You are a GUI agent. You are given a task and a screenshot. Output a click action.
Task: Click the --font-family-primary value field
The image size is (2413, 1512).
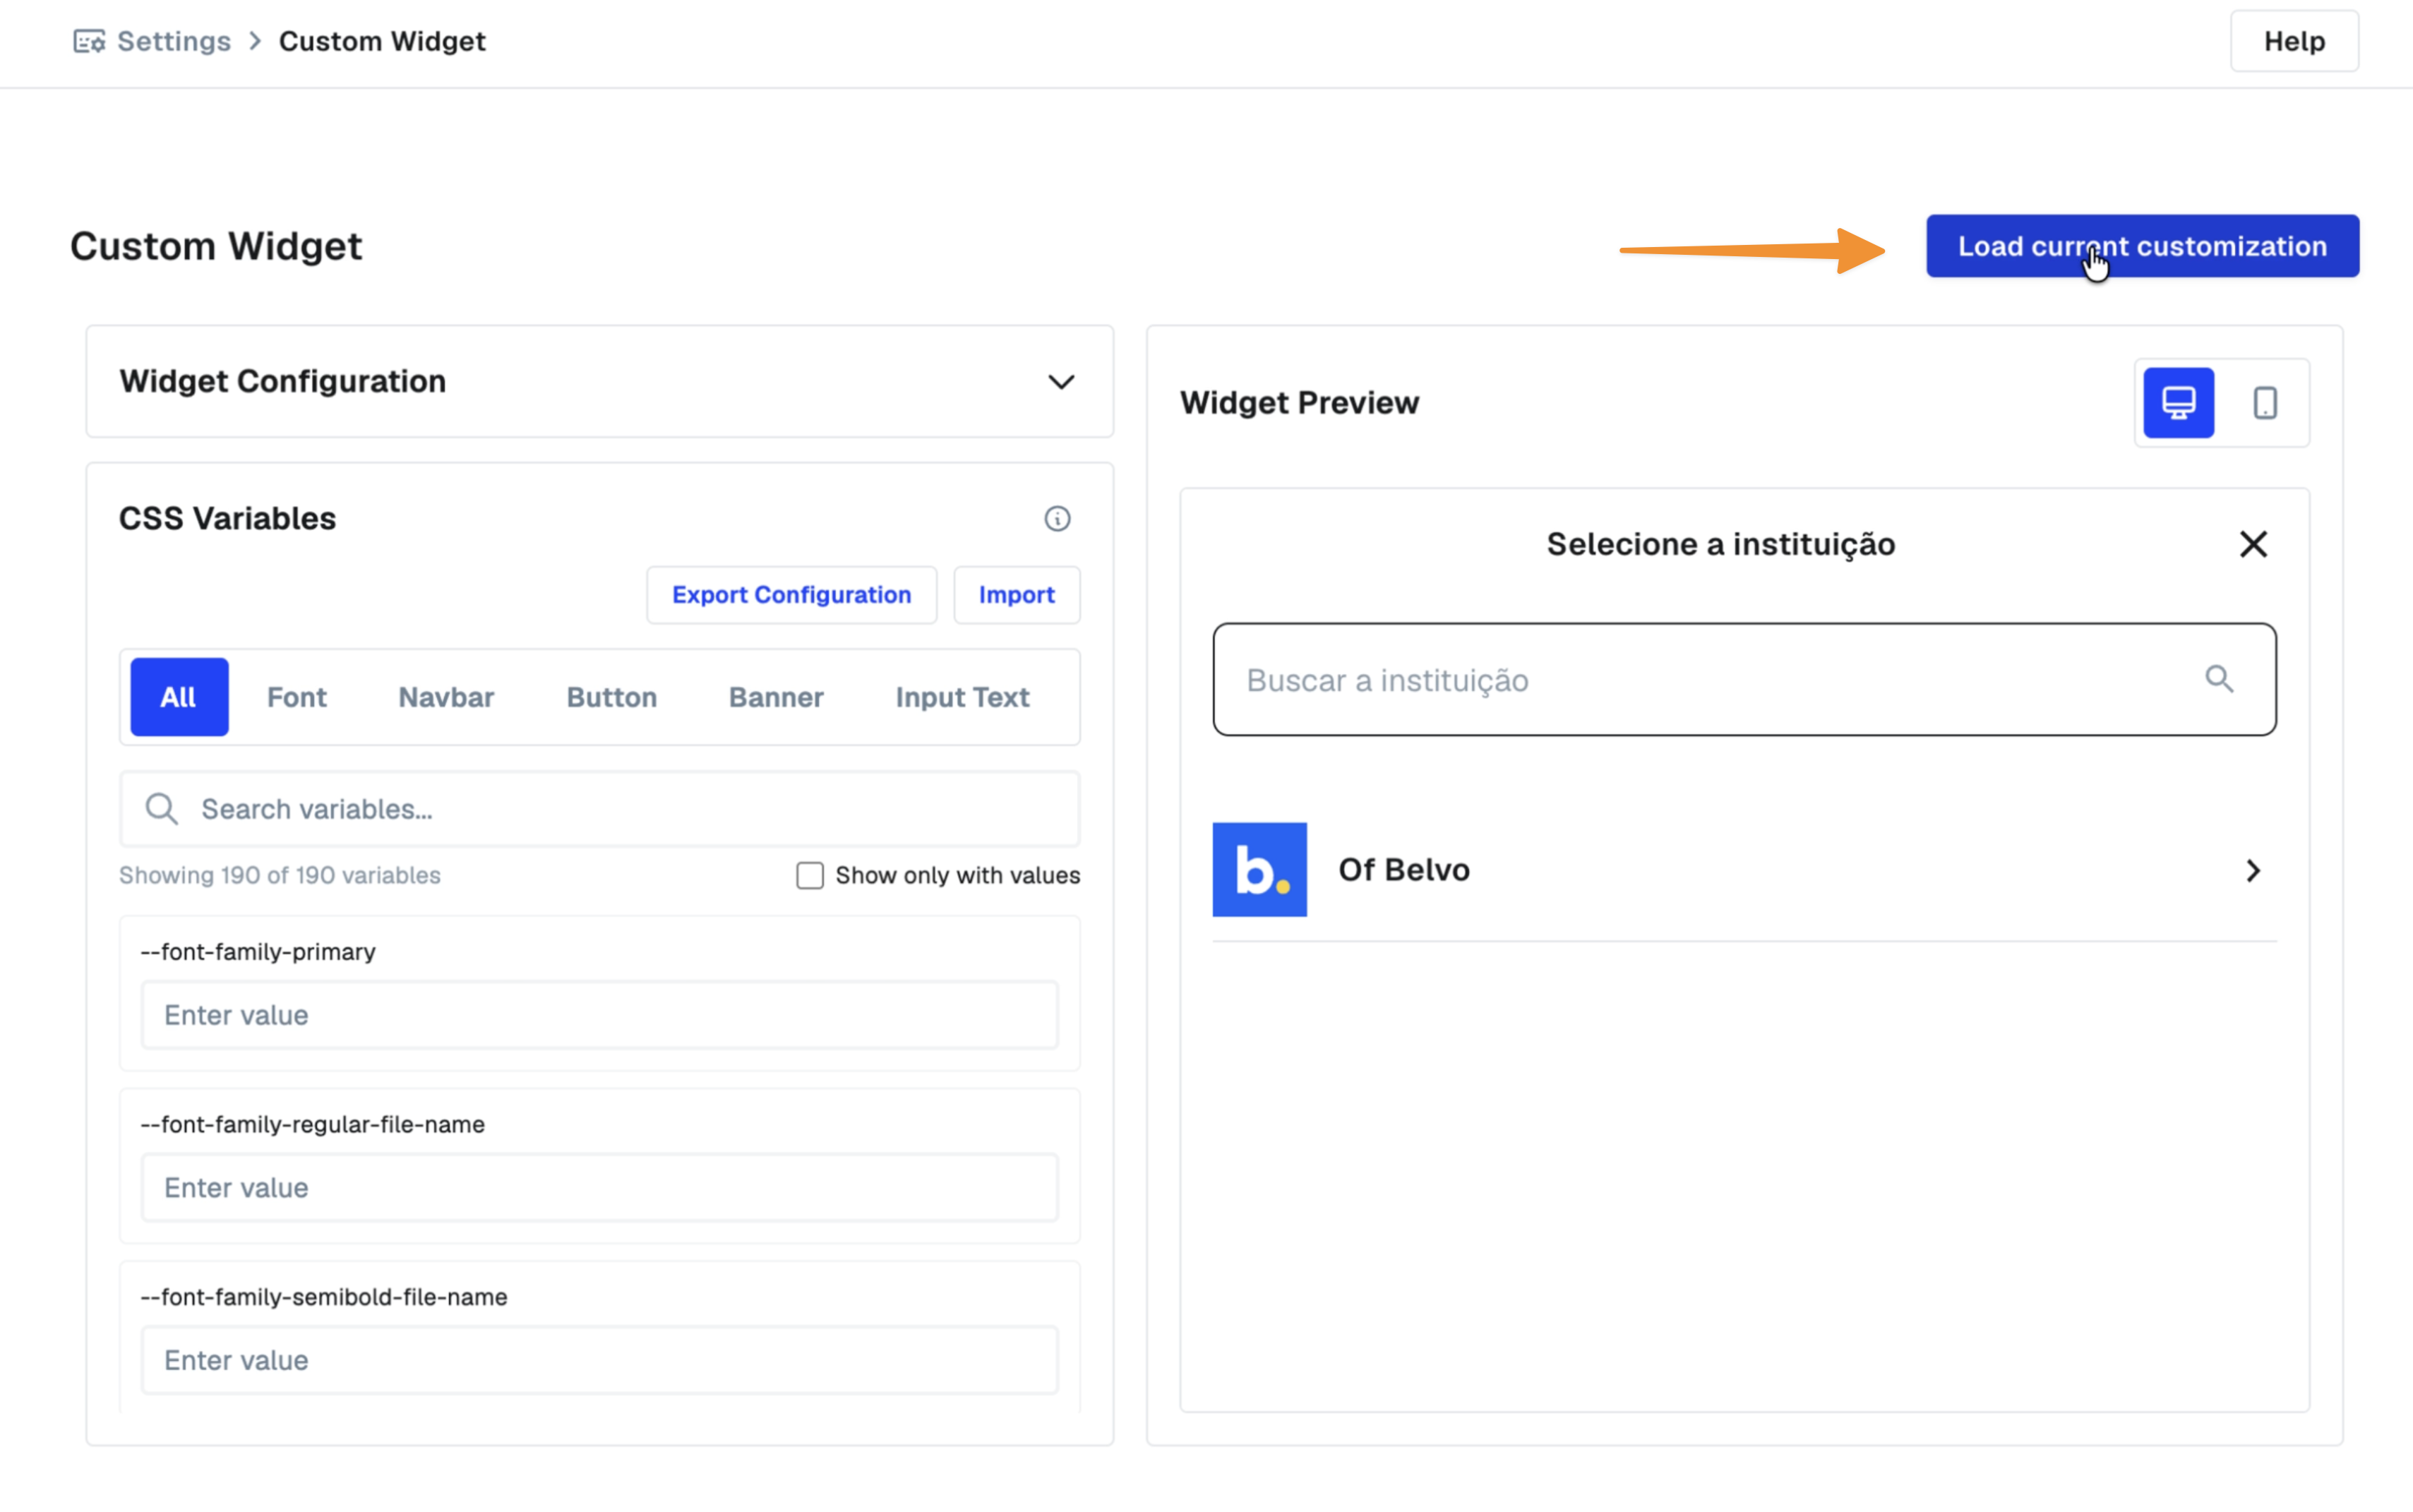(599, 1014)
